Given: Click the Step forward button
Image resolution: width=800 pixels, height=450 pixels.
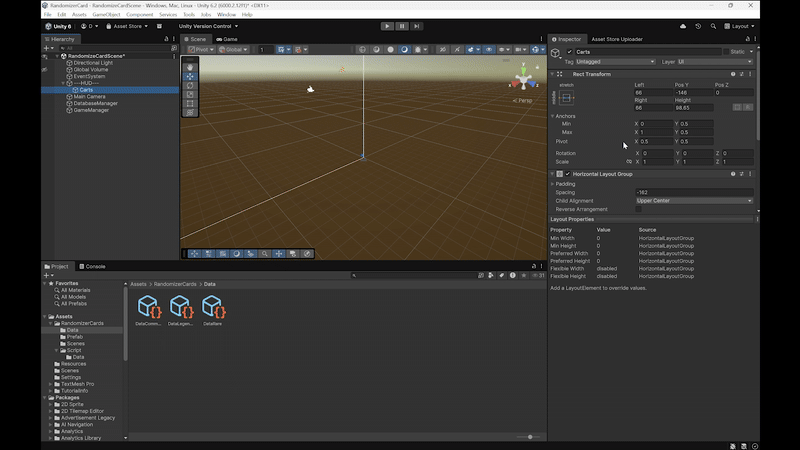Looking at the screenshot, I should [x=415, y=26].
